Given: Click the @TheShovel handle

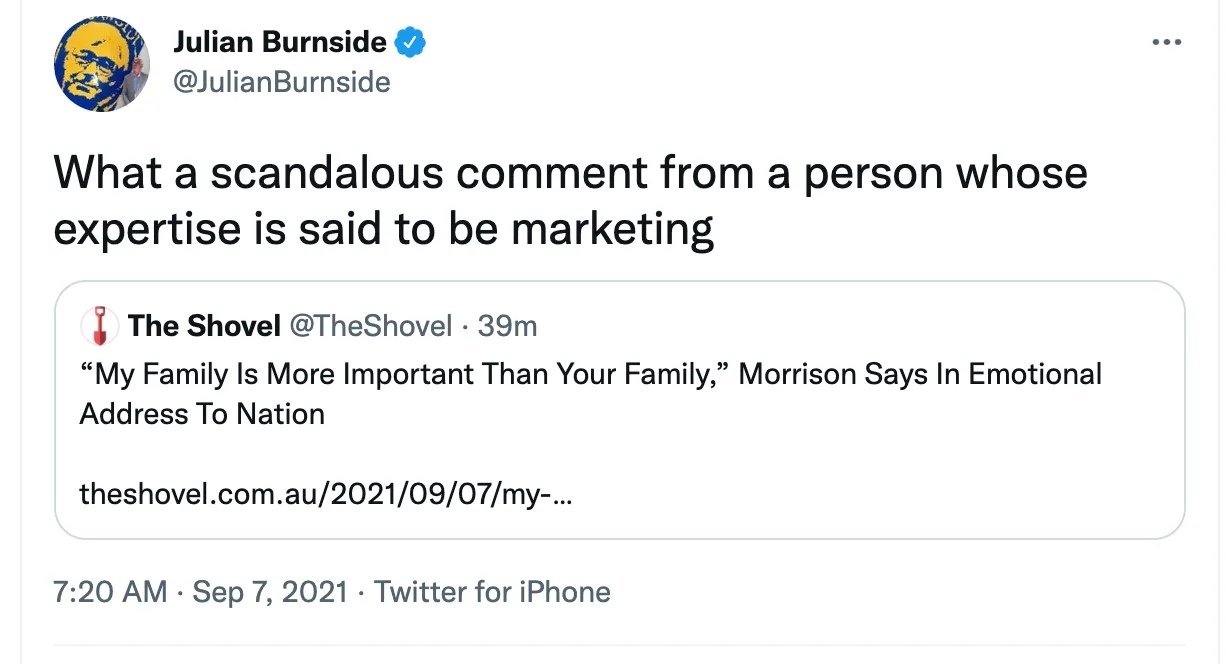Looking at the screenshot, I should coord(370,325).
